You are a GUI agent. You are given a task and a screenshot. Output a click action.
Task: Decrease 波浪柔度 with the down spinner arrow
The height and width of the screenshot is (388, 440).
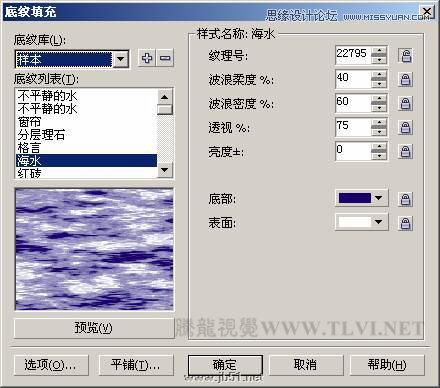coord(379,84)
